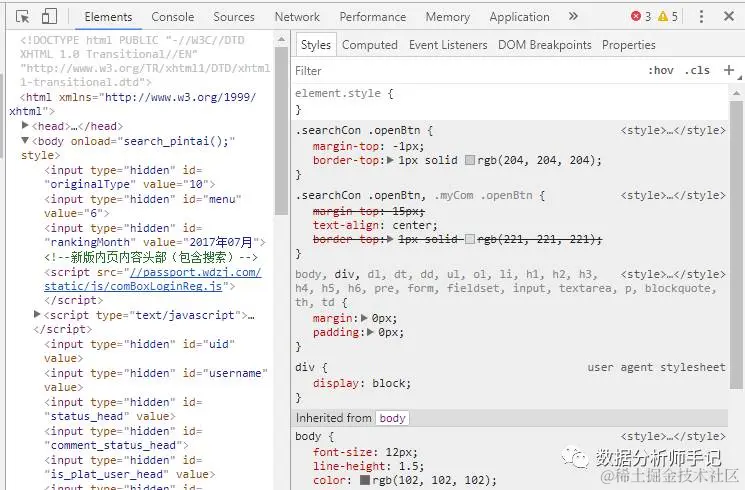The width and height of the screenshot is (745, 490).
Task: Collapse the body element node
Action: click(25, 141)
